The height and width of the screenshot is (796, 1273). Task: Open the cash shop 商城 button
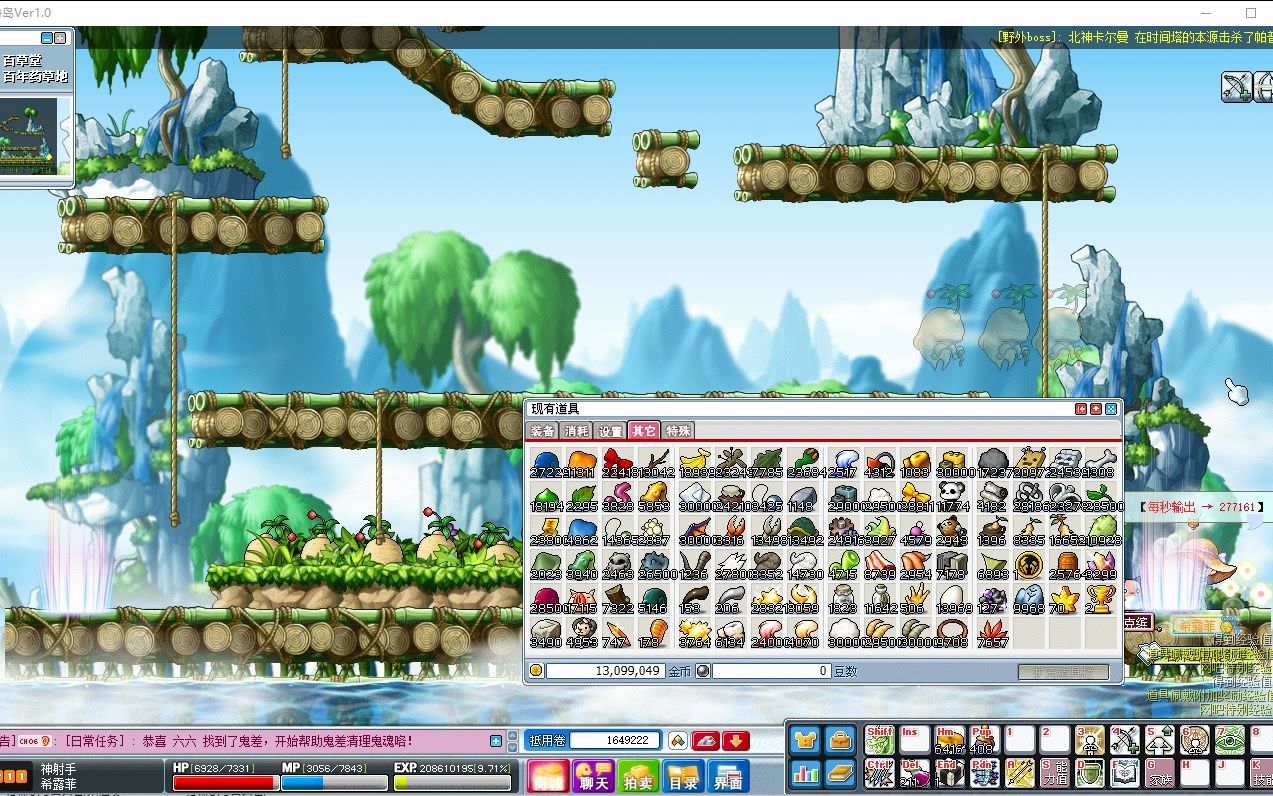pos(548,777)
